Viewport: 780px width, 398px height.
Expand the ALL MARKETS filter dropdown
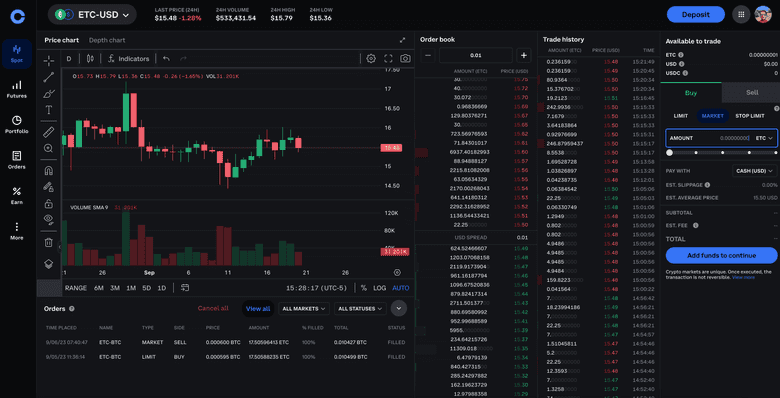[303, 308]
